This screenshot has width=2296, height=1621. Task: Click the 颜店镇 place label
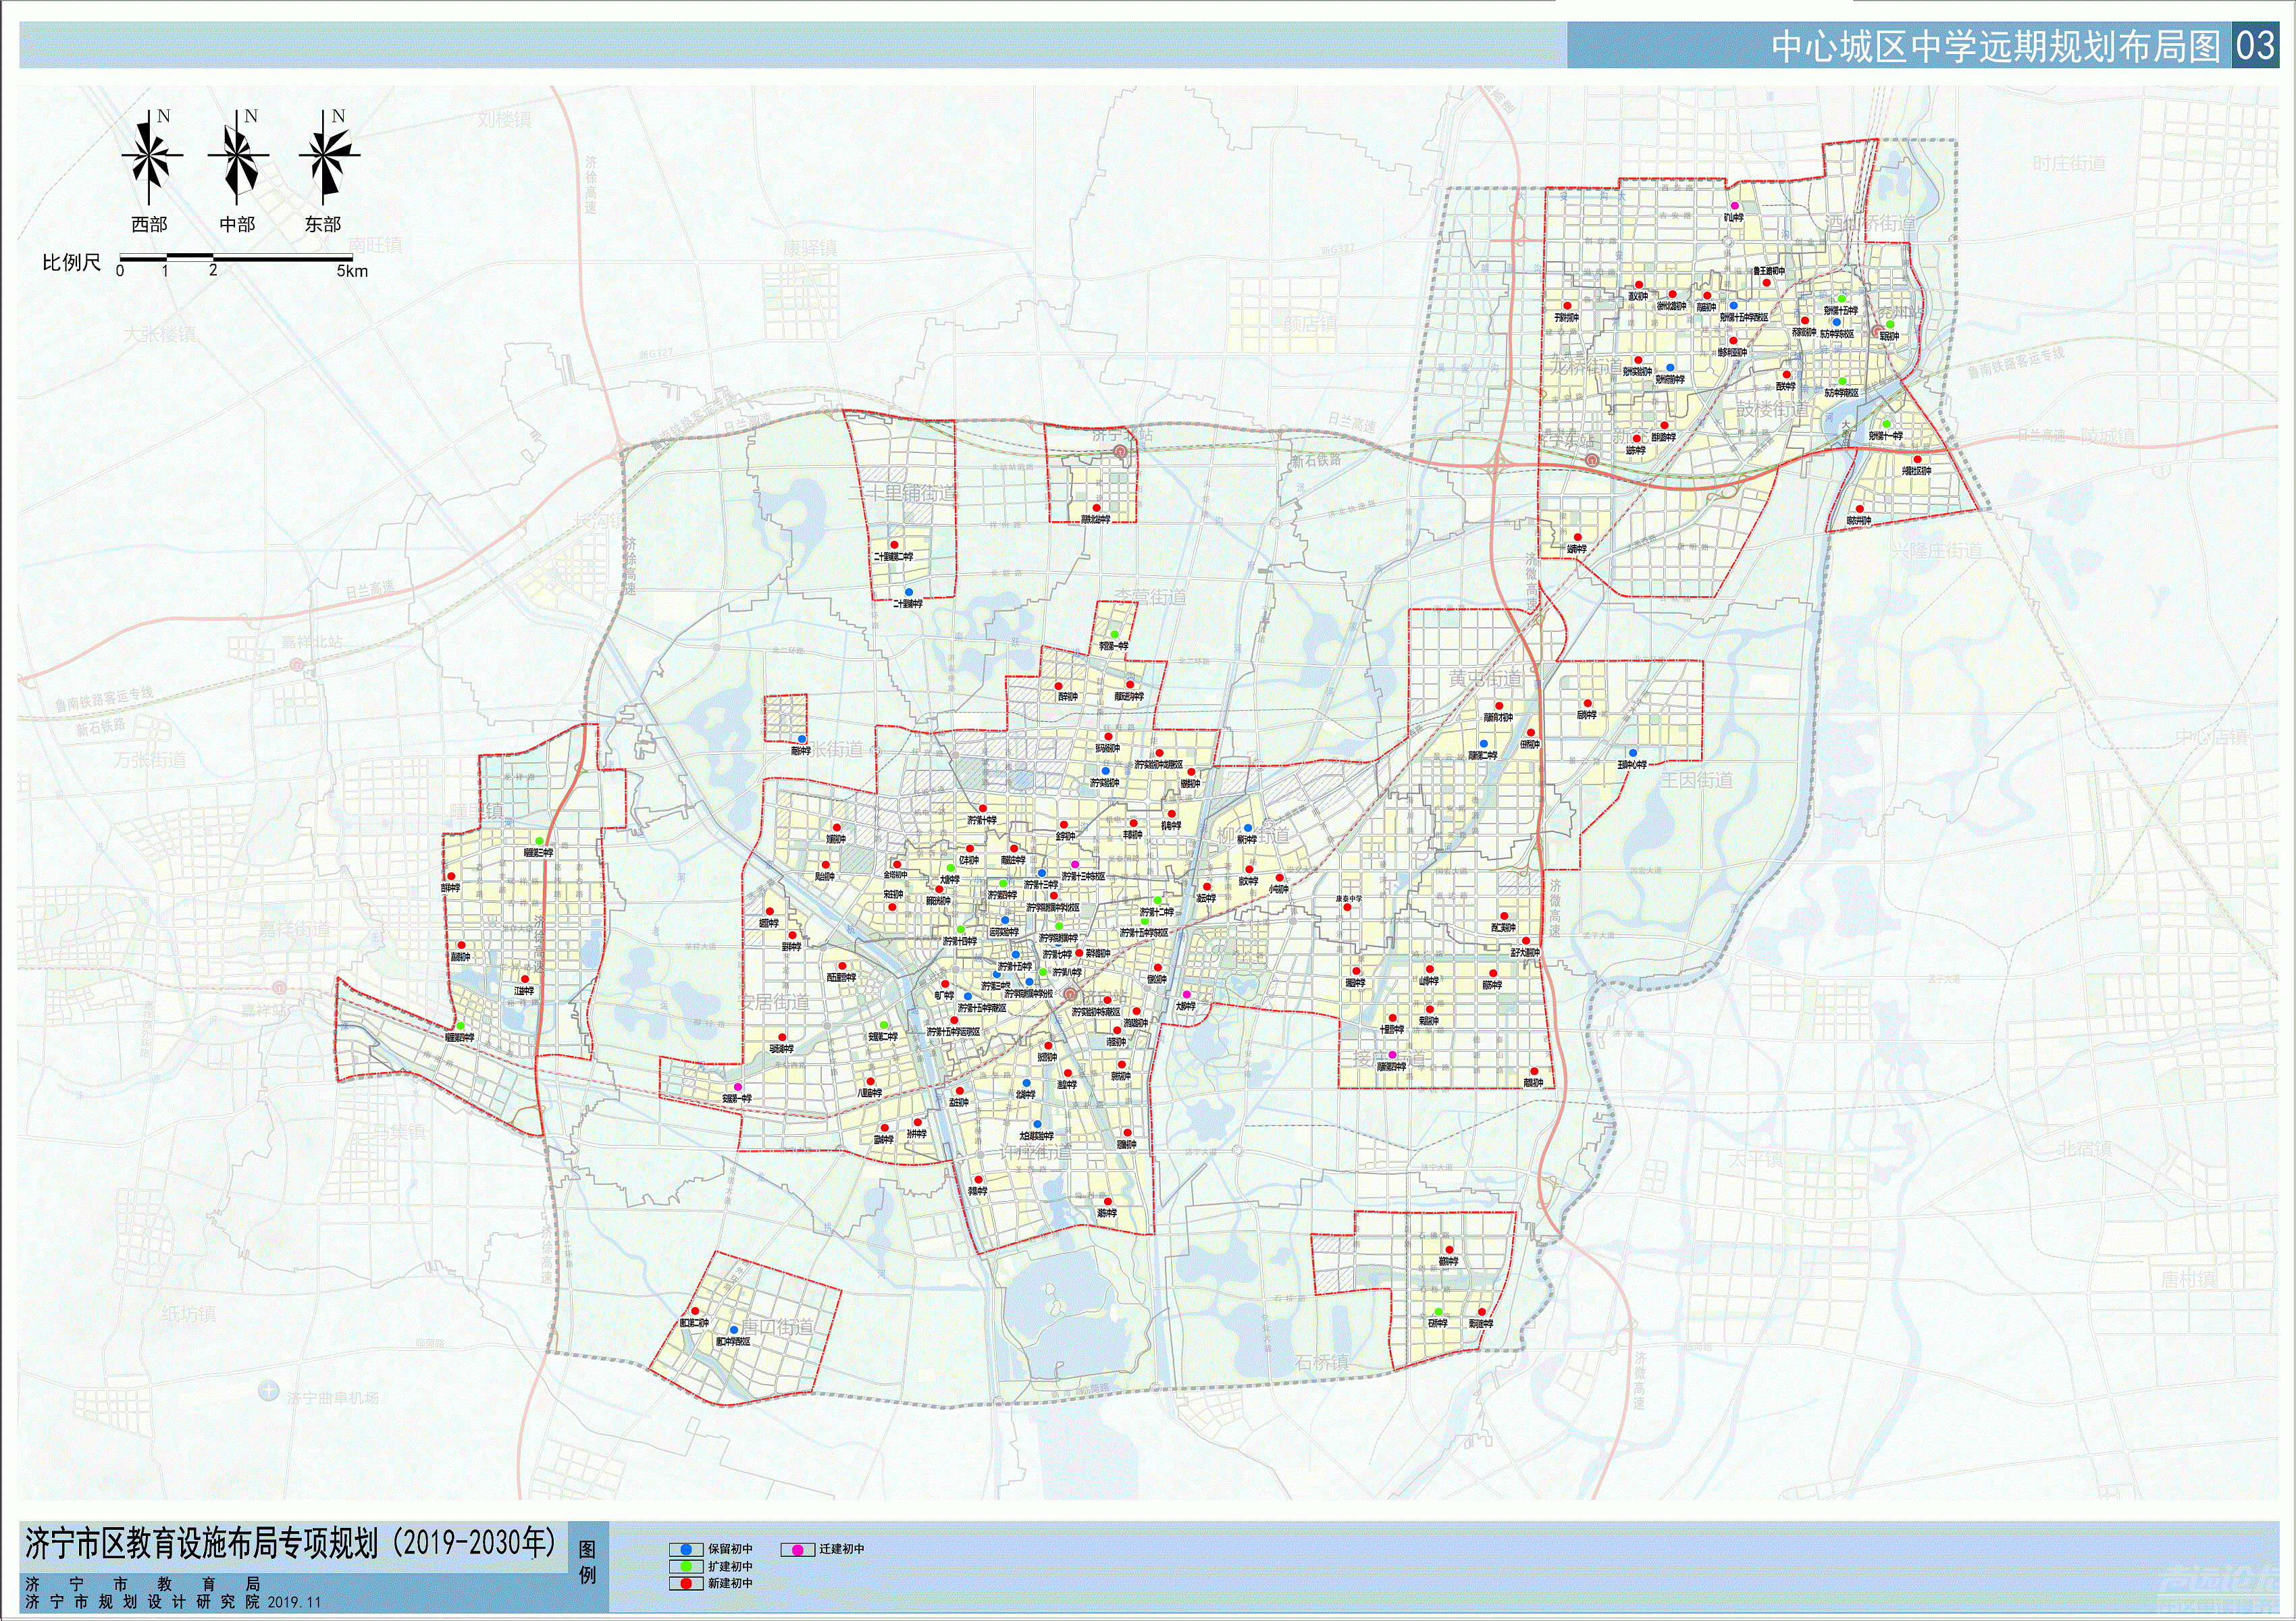tap(1311, 324)
